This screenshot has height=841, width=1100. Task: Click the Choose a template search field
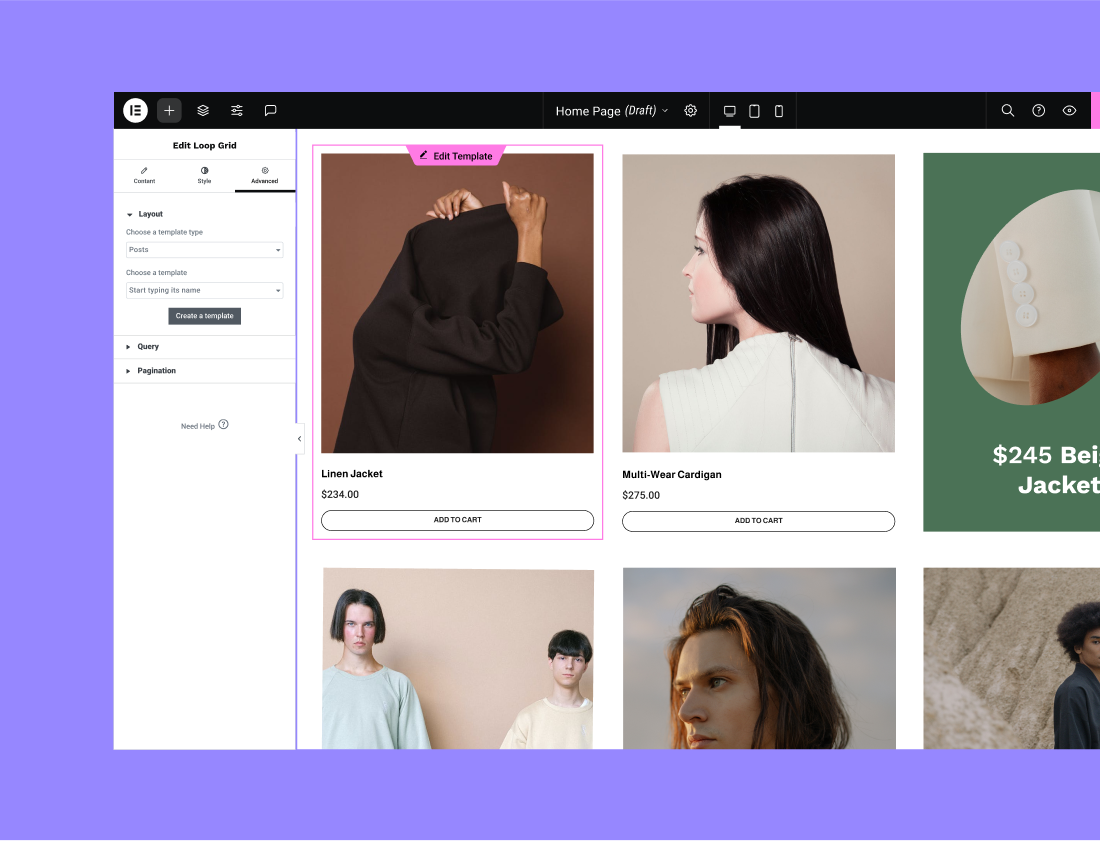(x=205, y=291)
